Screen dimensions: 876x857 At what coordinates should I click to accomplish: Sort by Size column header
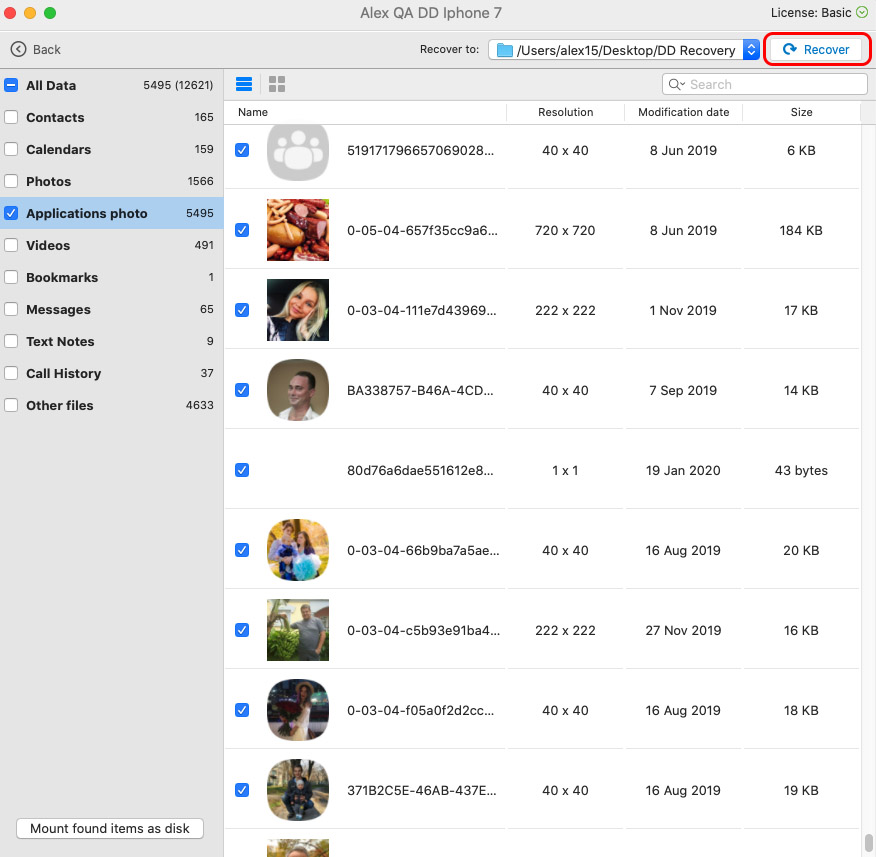pos(801,112)
